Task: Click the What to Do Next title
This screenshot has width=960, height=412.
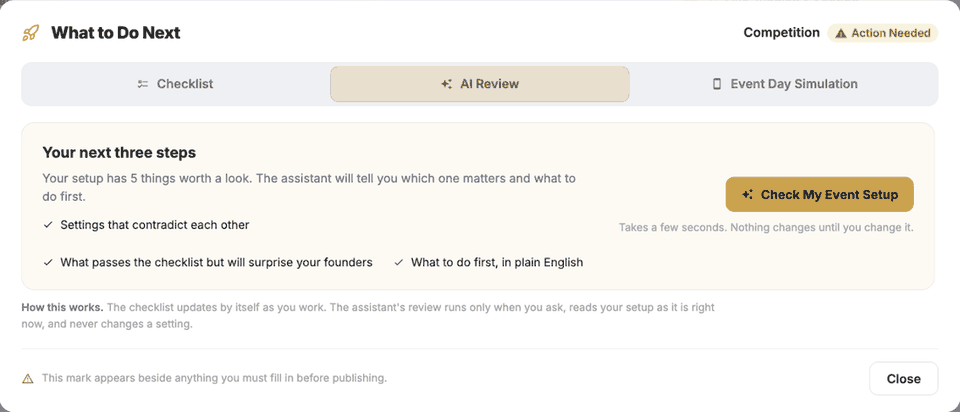Action: point(116,33)
